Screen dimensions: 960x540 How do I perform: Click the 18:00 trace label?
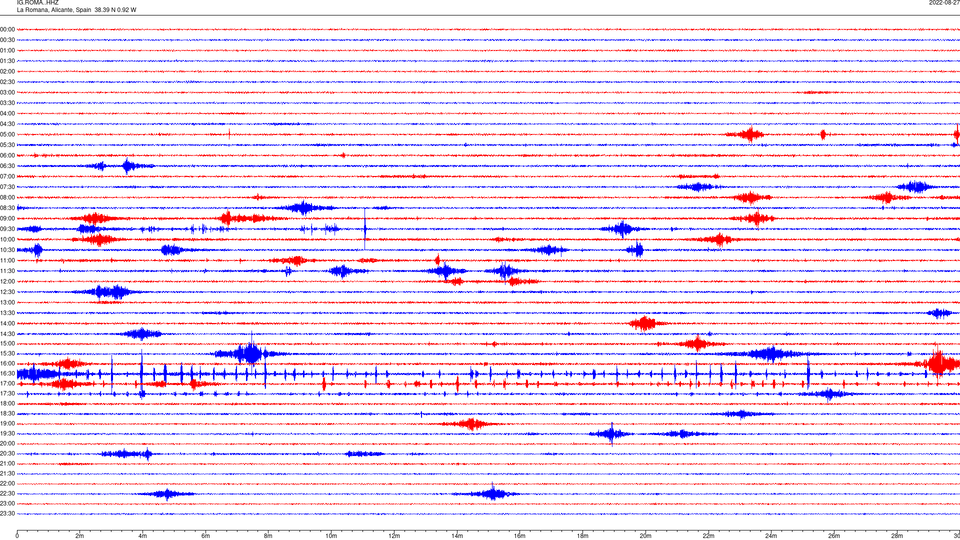7,403
